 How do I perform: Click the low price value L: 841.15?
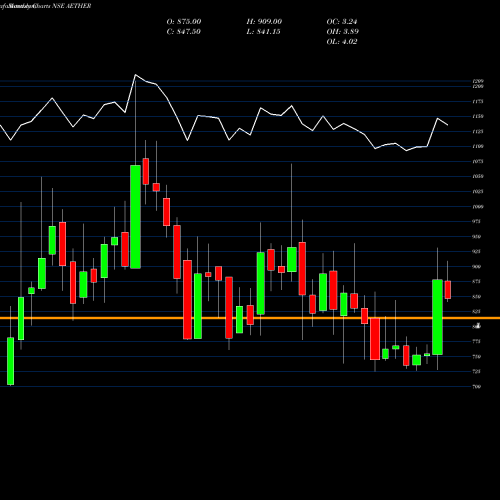pyautogui.click(x=263, y=32)
